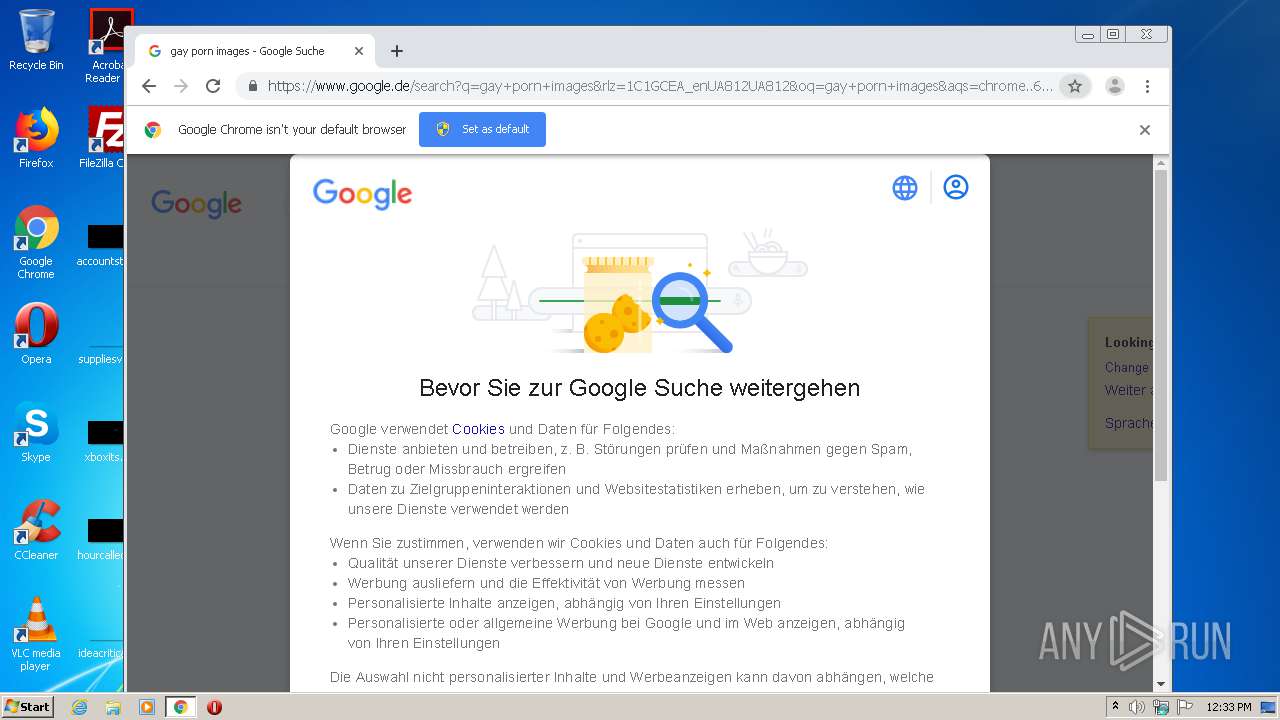Screen dimensions: 1280x720
Task: Click the address bar URL field
Action: [660, 86]
